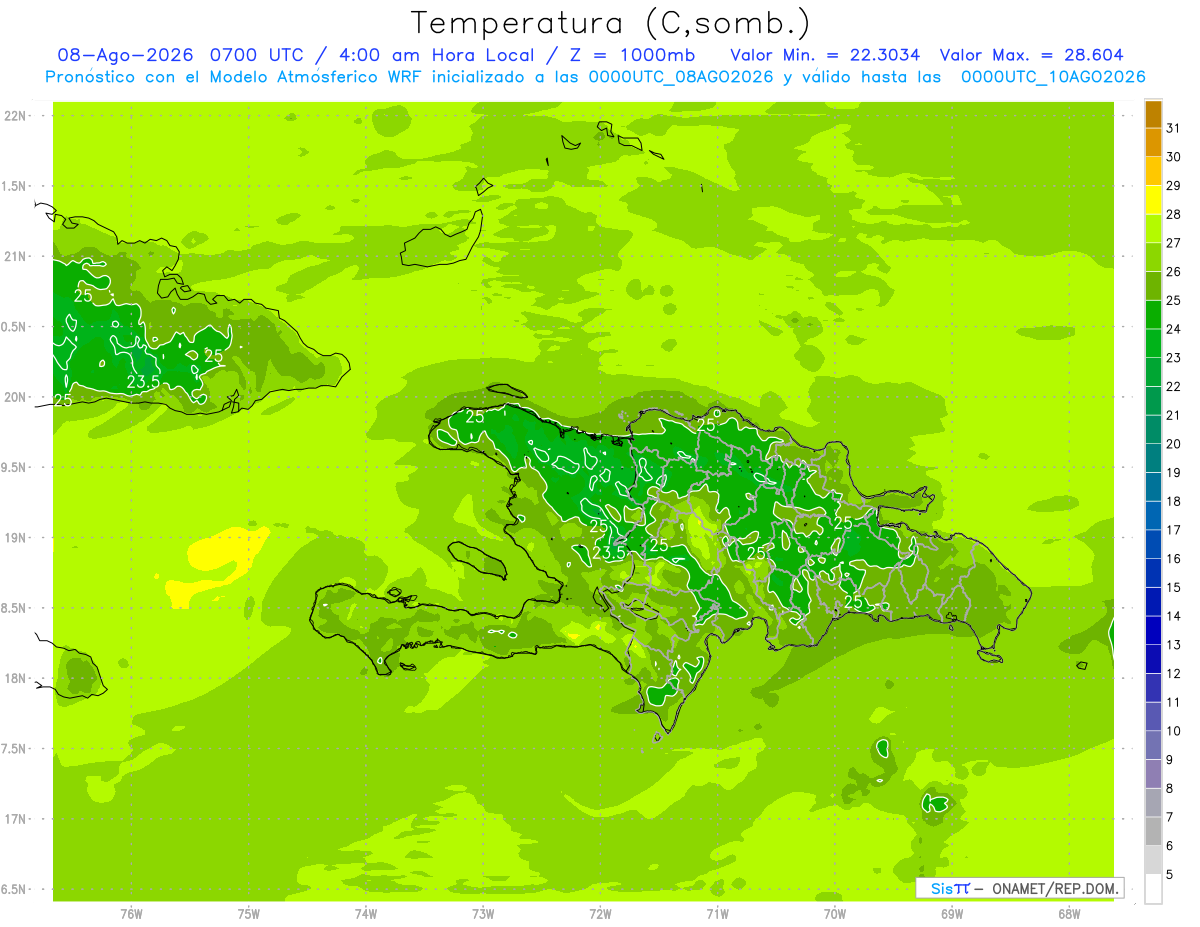
Task: Pick the lime swatch between 26 and 27
Action: [x=1153, y=257]
